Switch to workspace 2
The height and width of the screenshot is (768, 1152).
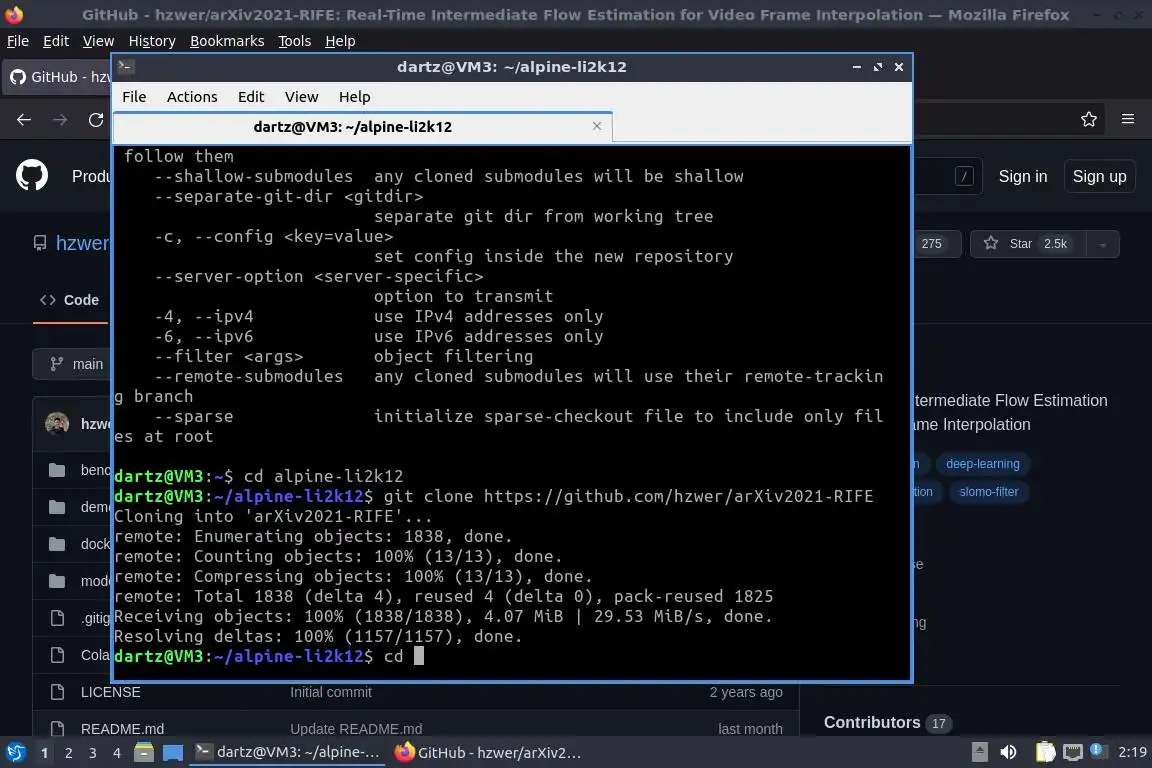pyautogui.click(x=68, y=753)
